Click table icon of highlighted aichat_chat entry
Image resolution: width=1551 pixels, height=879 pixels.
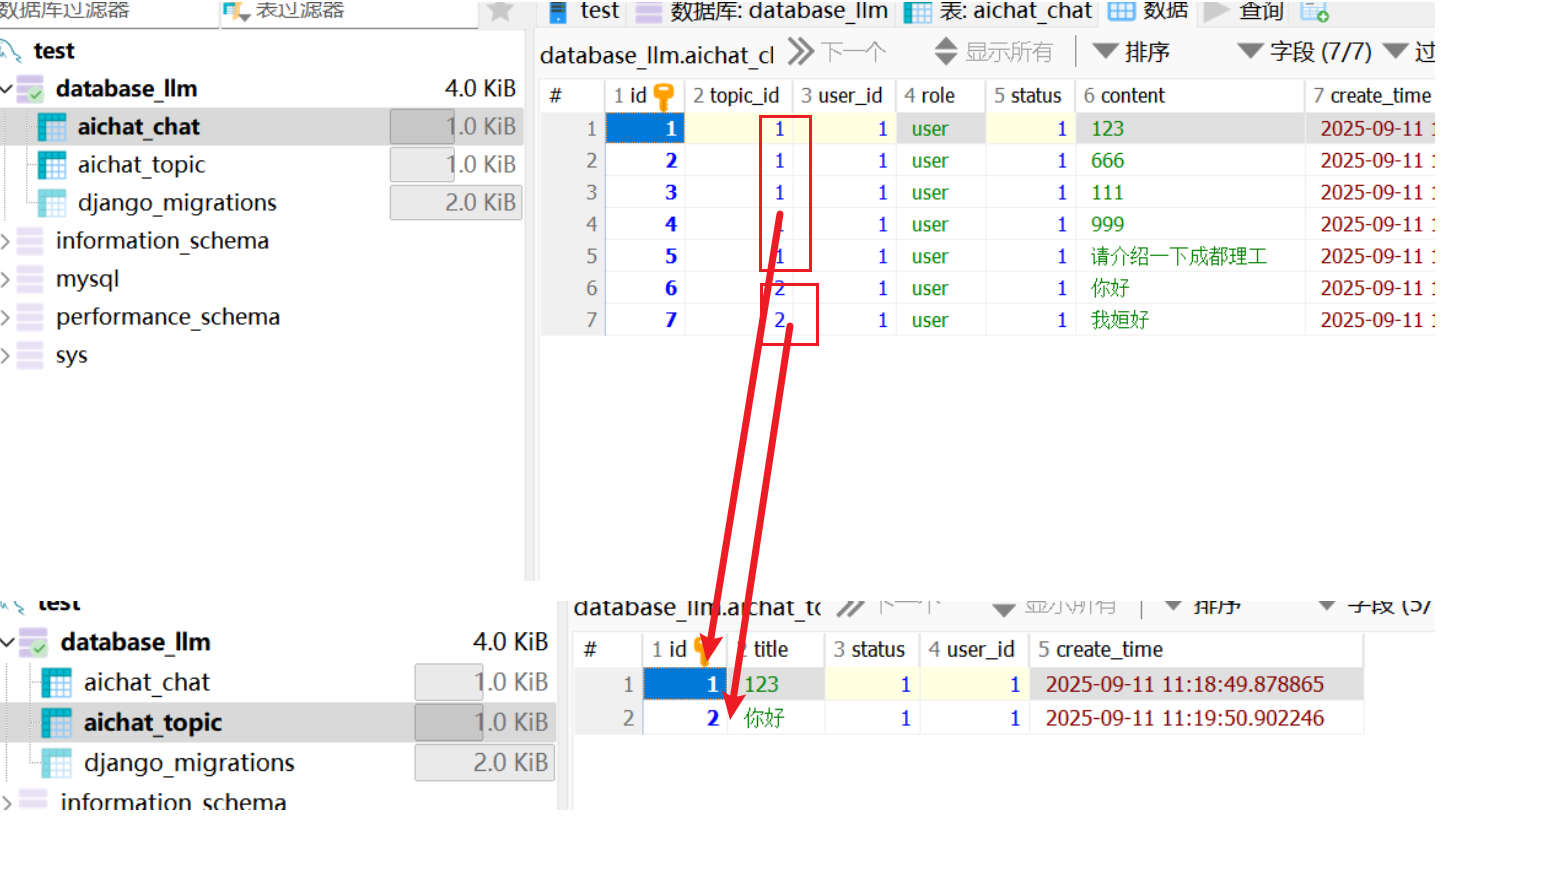(x=52, y=127)
